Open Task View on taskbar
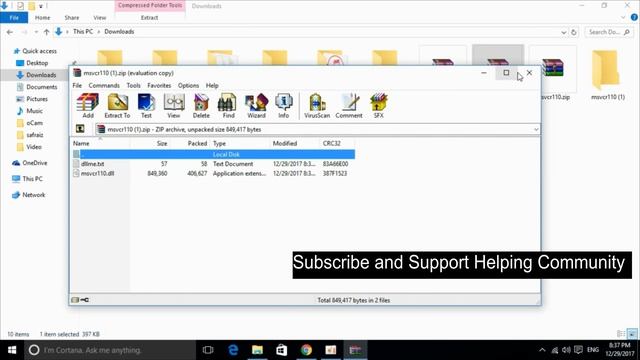The height and width of the screenshot is (360, 640). (x=208, y=350)
